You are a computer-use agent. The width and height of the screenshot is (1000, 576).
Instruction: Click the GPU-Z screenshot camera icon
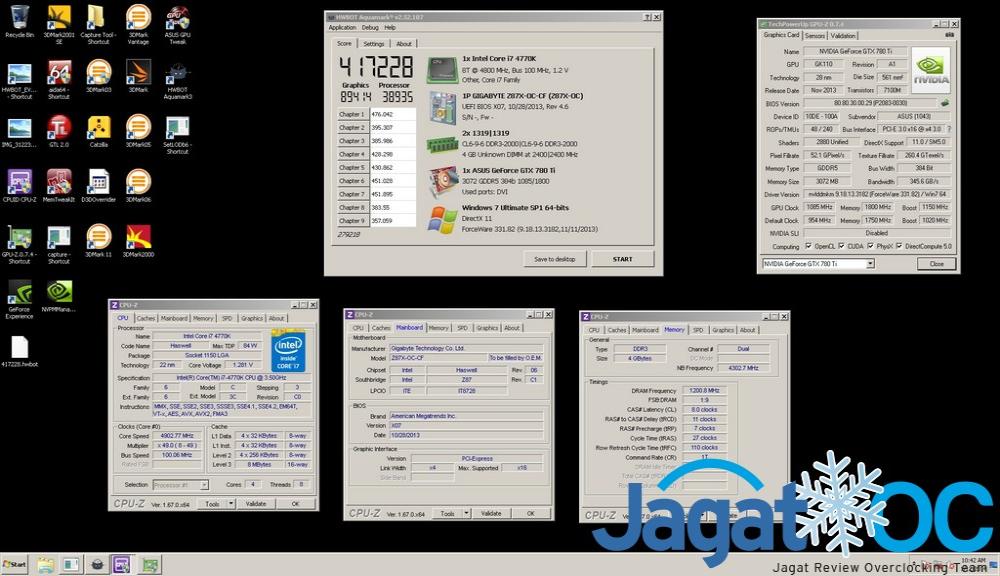click(950, 35)
